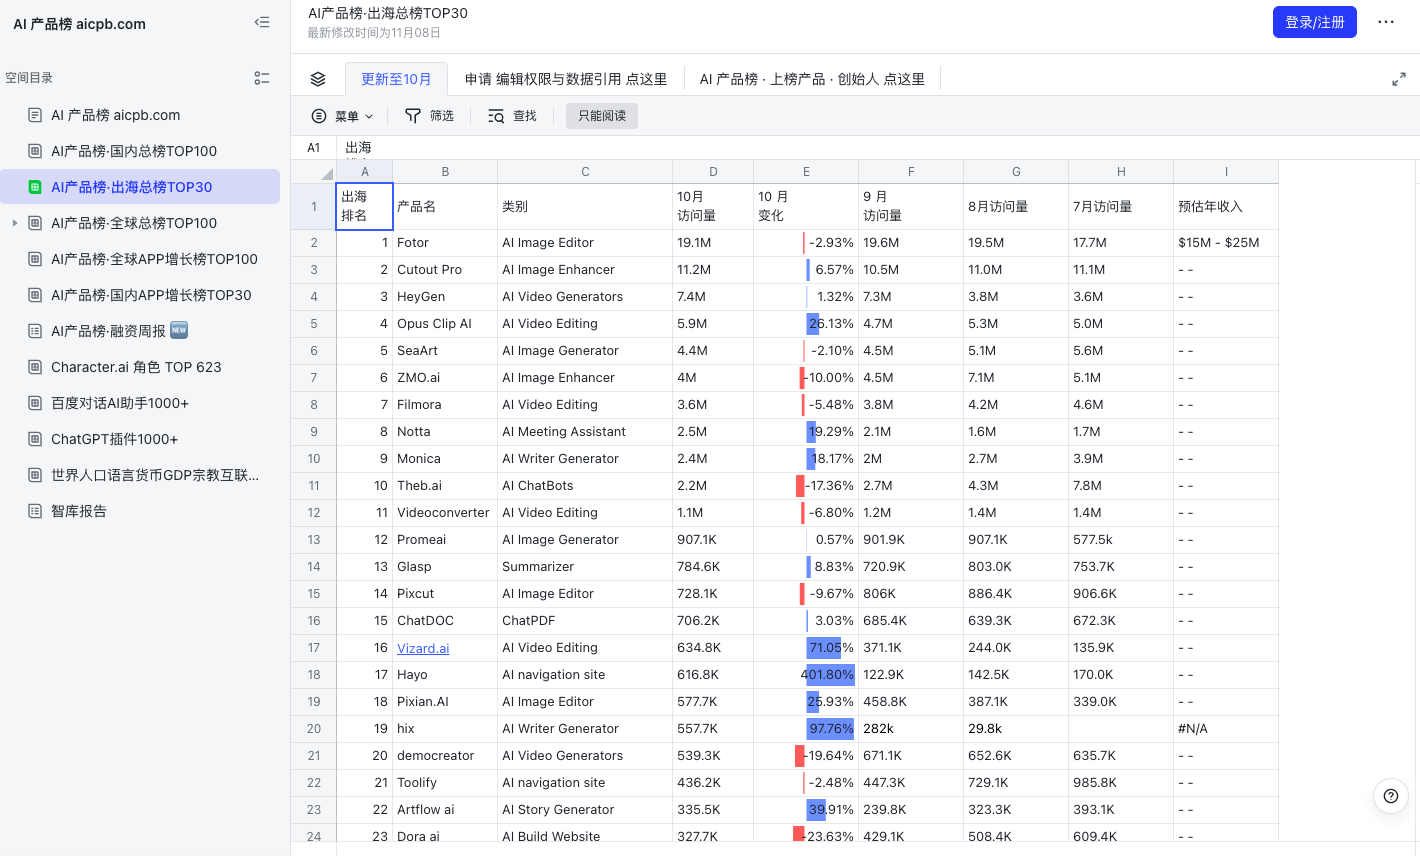Viewport: 1420px width, 856px height.
Task: Click the sheet icon for 国内APP增长榜TOP30
Action: point(35,295)
